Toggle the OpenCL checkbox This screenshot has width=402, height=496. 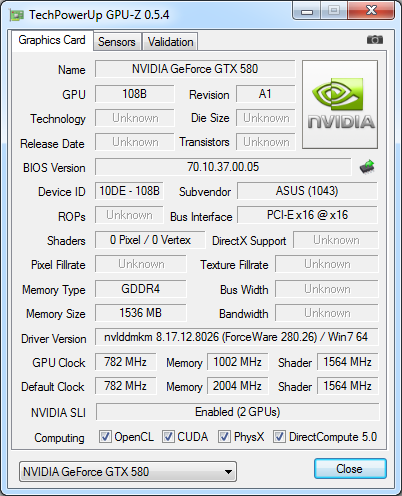coord(105,436)
